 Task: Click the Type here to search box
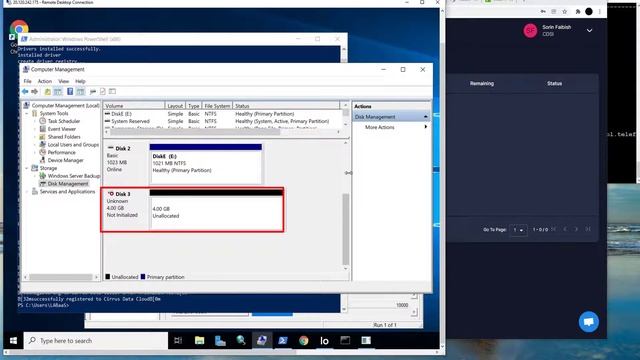96,340
